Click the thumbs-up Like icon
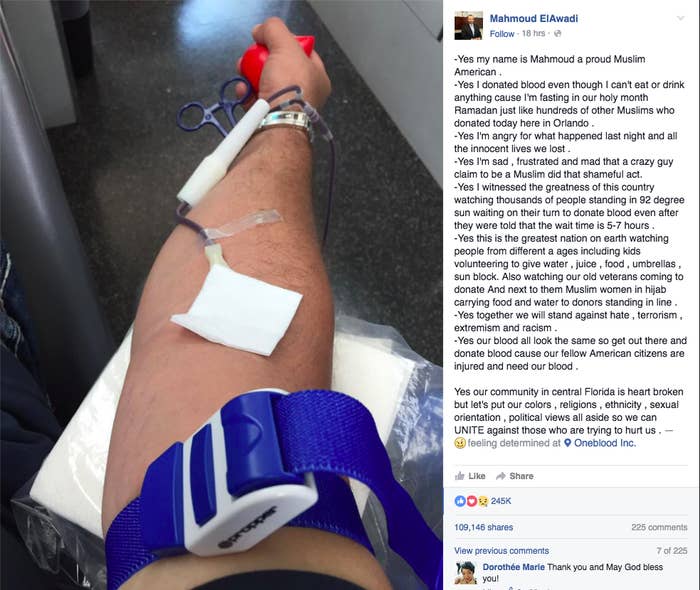The width and height of the screenshot is (700, 590). point(459,476)
